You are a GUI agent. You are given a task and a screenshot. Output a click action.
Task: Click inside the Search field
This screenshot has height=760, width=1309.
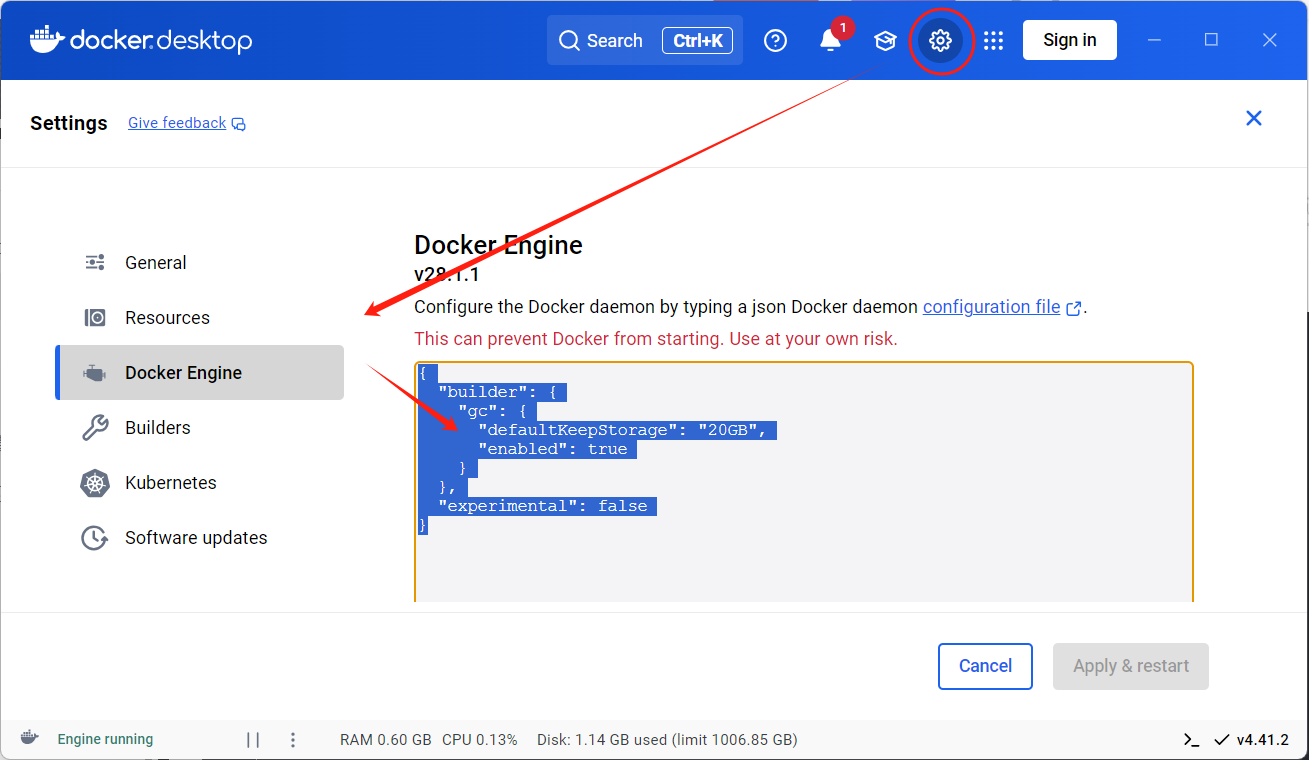coord(645,41)
